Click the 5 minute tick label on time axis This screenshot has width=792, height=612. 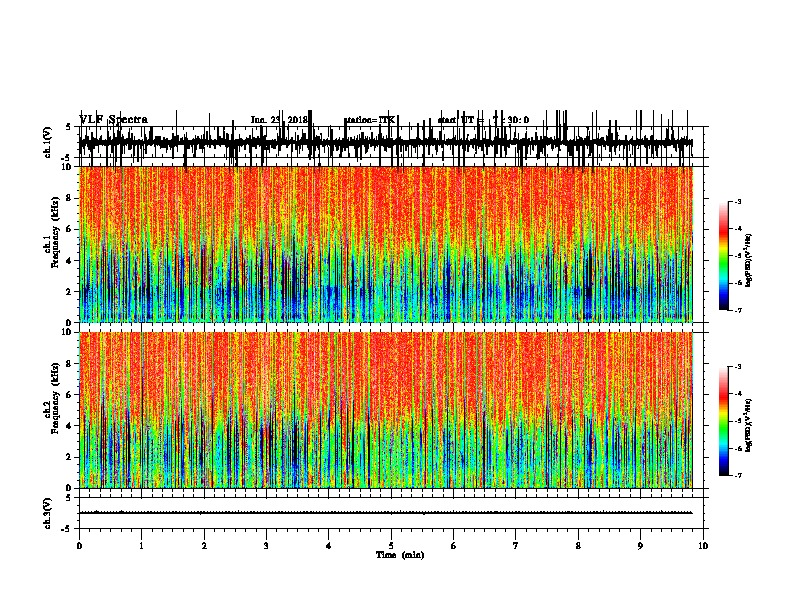[391, 546]
